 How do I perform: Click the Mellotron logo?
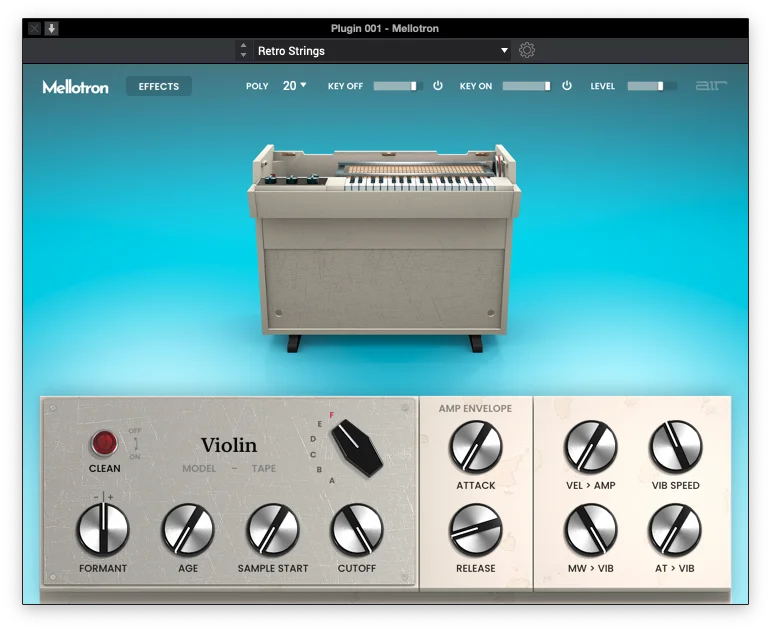point(75,87)
